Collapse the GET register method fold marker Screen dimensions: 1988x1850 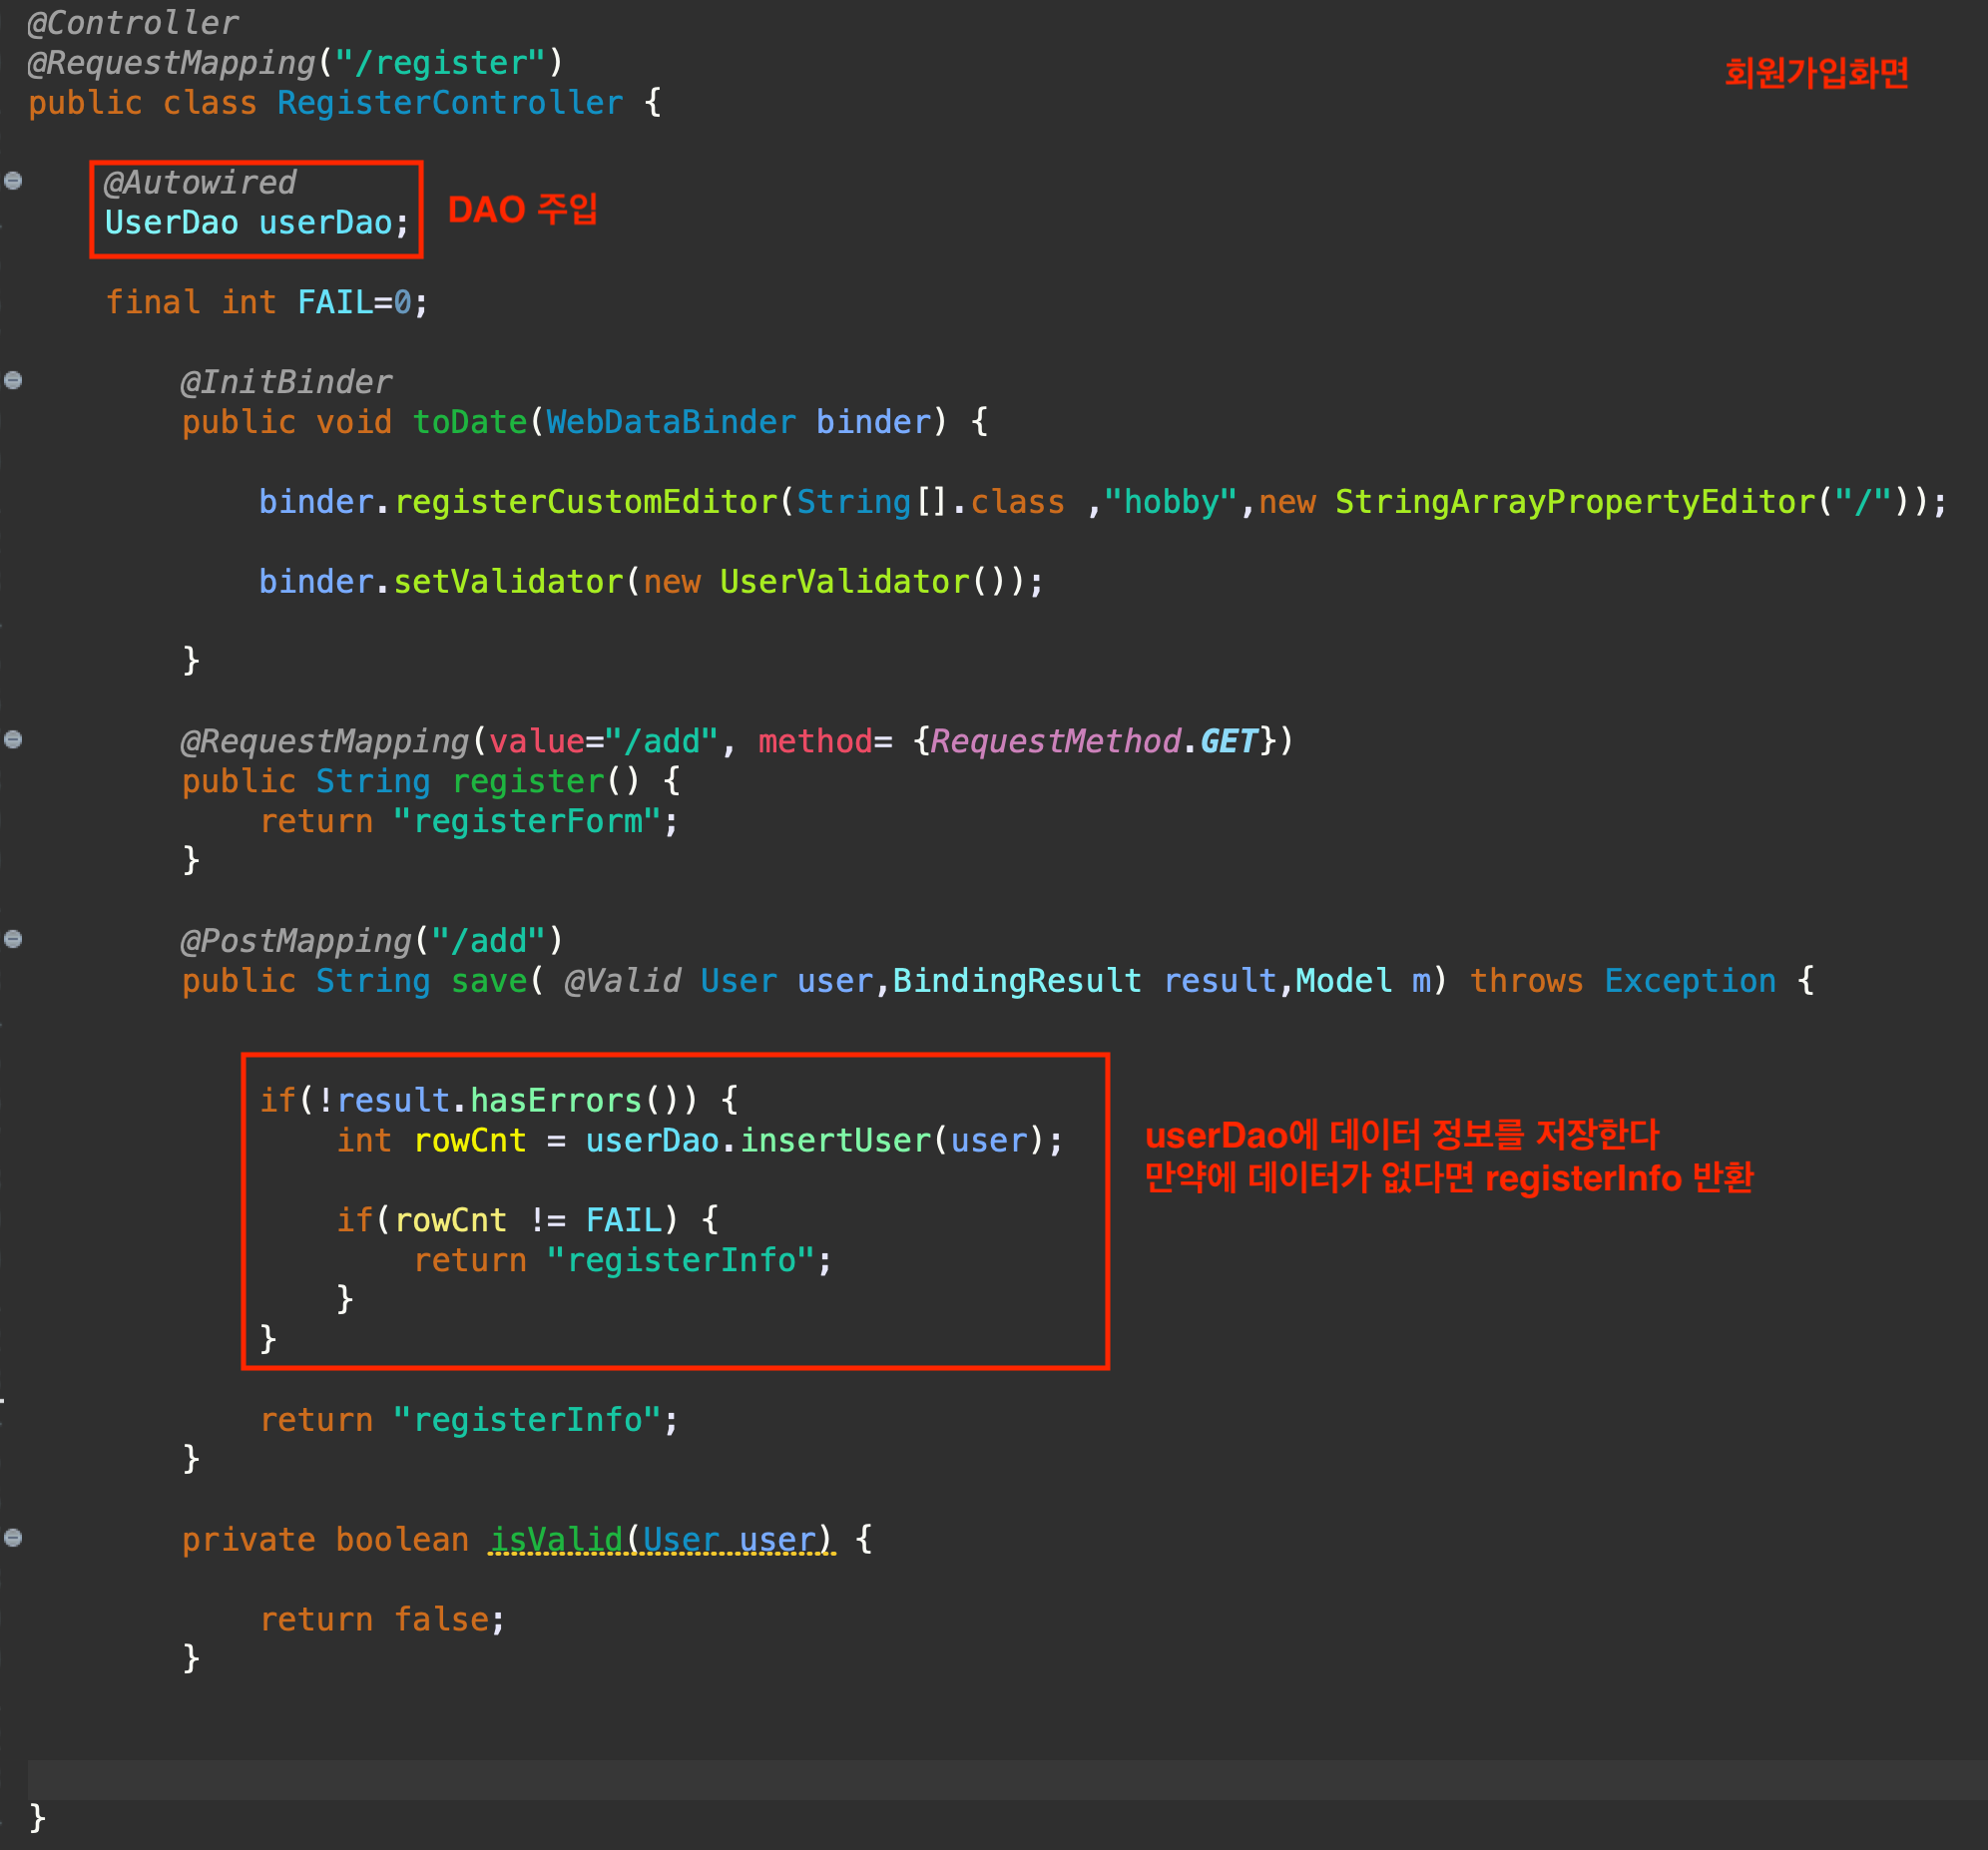point(13,740)
